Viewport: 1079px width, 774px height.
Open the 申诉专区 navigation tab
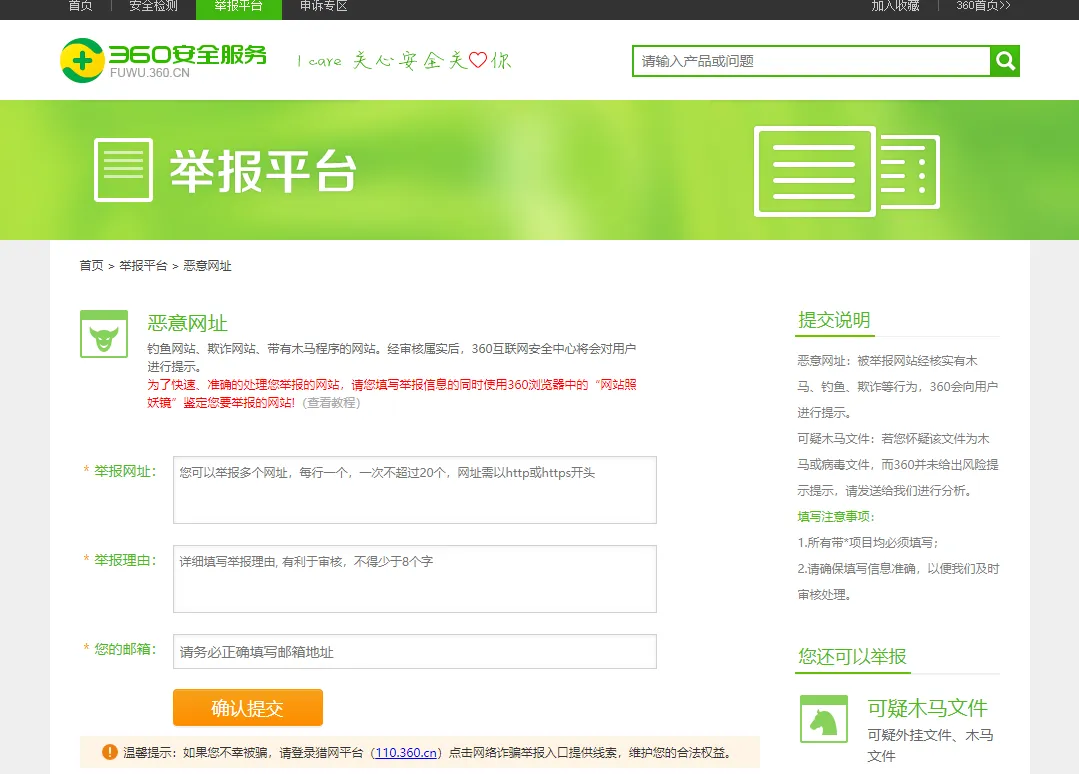coord(323,6)
